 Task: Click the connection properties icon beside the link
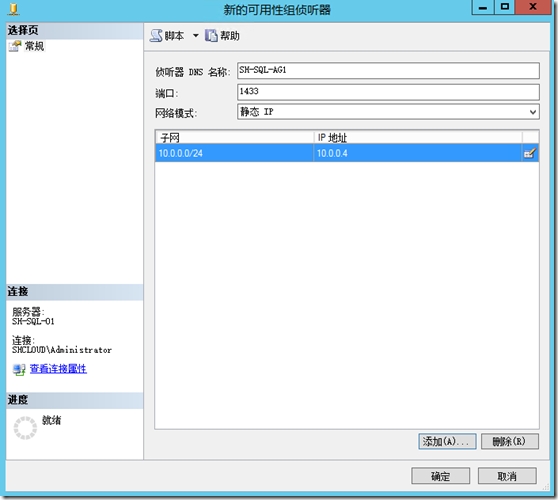19,369
